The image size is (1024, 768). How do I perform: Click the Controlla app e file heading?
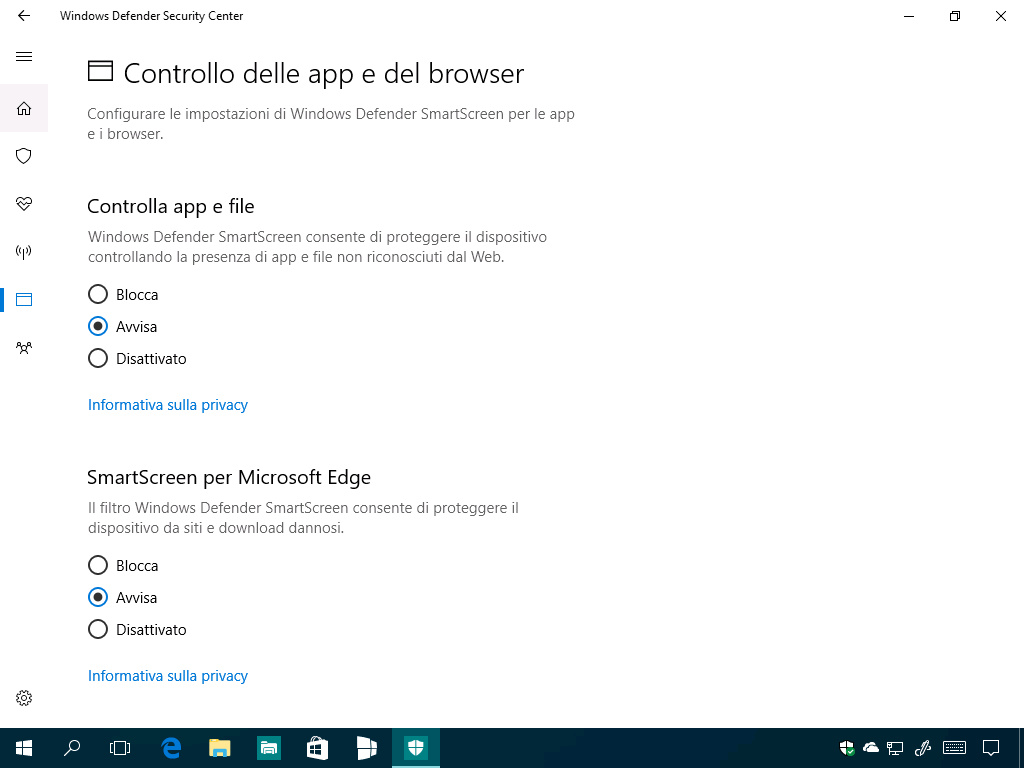tap(171, 206)
